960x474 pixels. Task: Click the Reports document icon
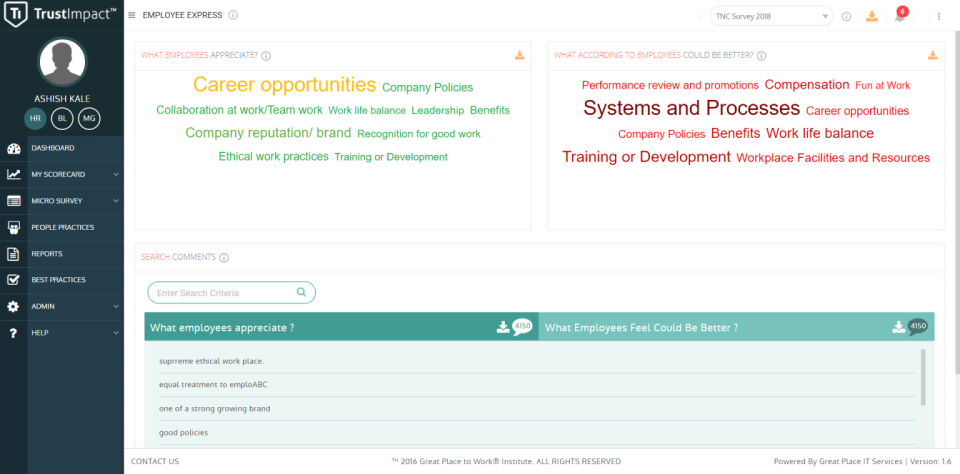(x=13, y=254)
